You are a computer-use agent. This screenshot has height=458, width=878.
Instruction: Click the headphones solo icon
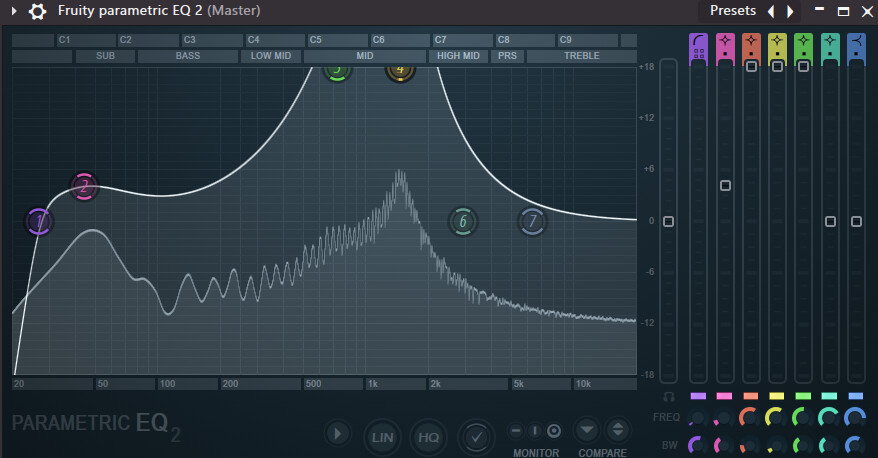click(669, 396)
